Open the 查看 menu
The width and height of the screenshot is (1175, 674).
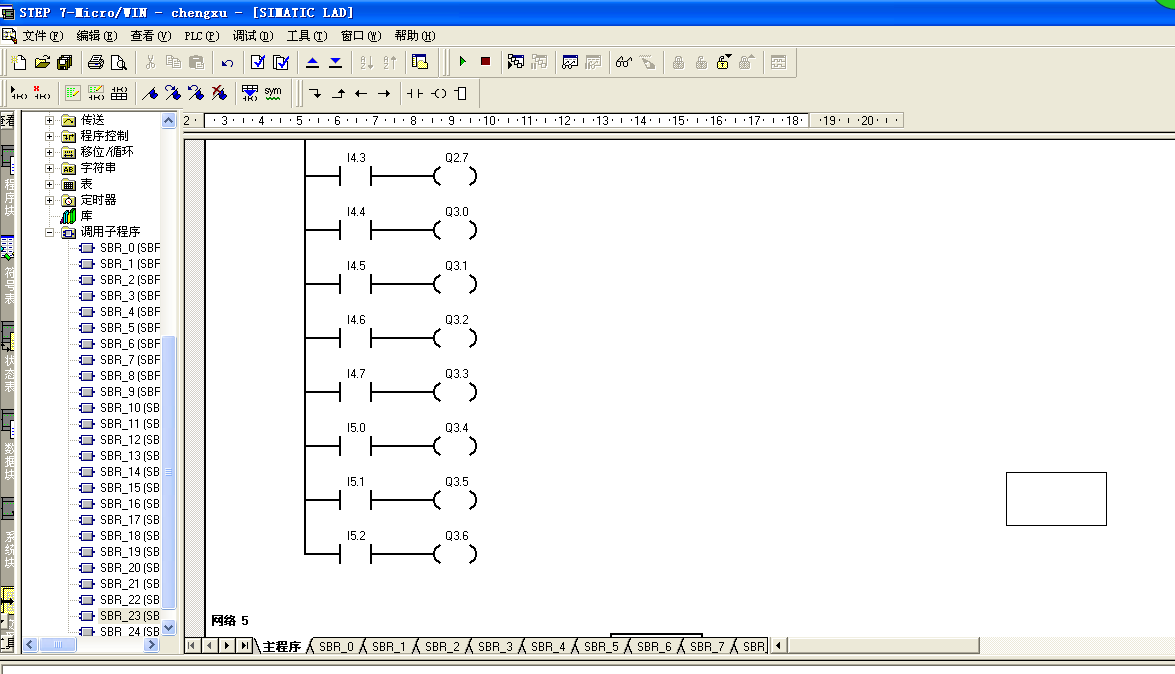coord(151,36)
